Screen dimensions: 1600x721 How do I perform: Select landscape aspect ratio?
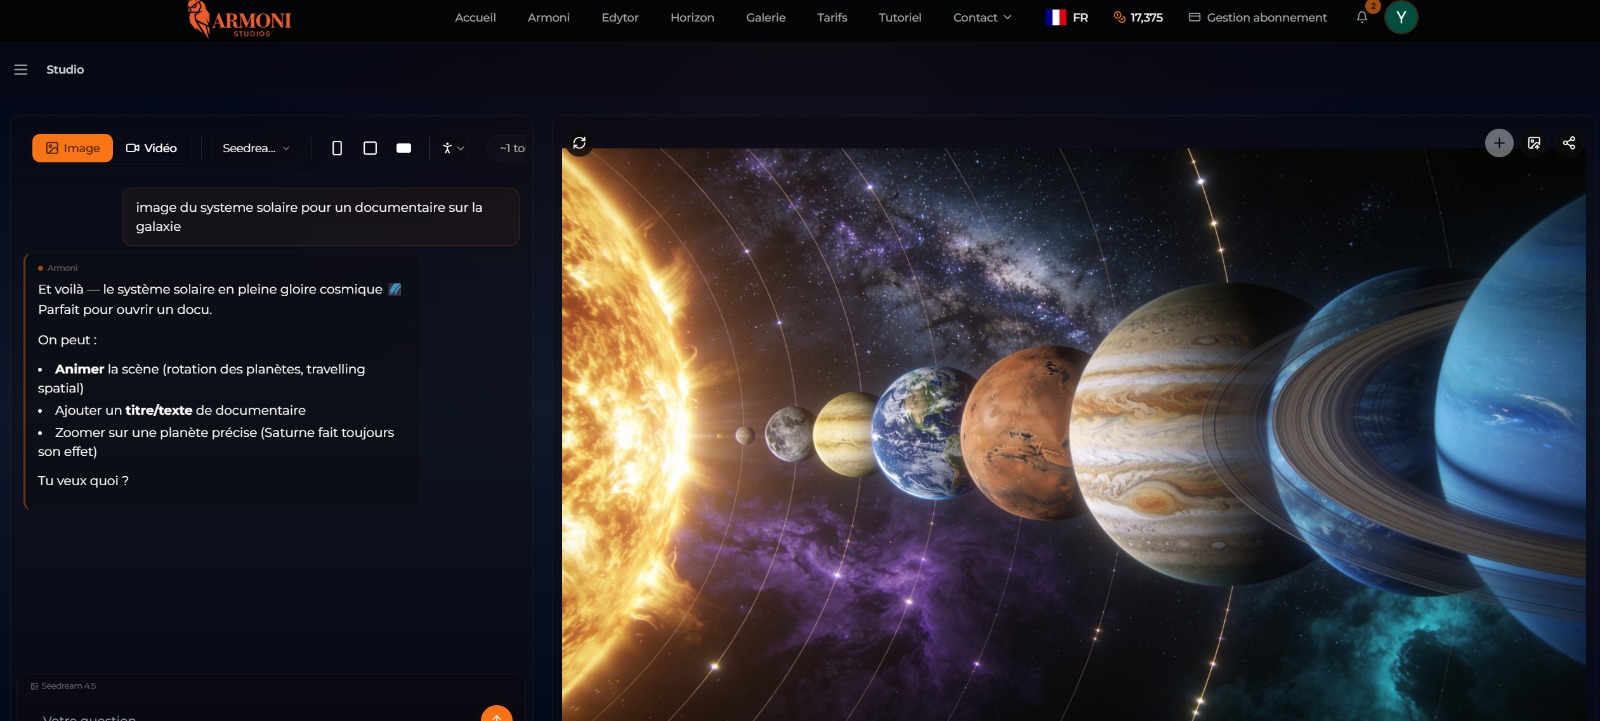point(404,148)
